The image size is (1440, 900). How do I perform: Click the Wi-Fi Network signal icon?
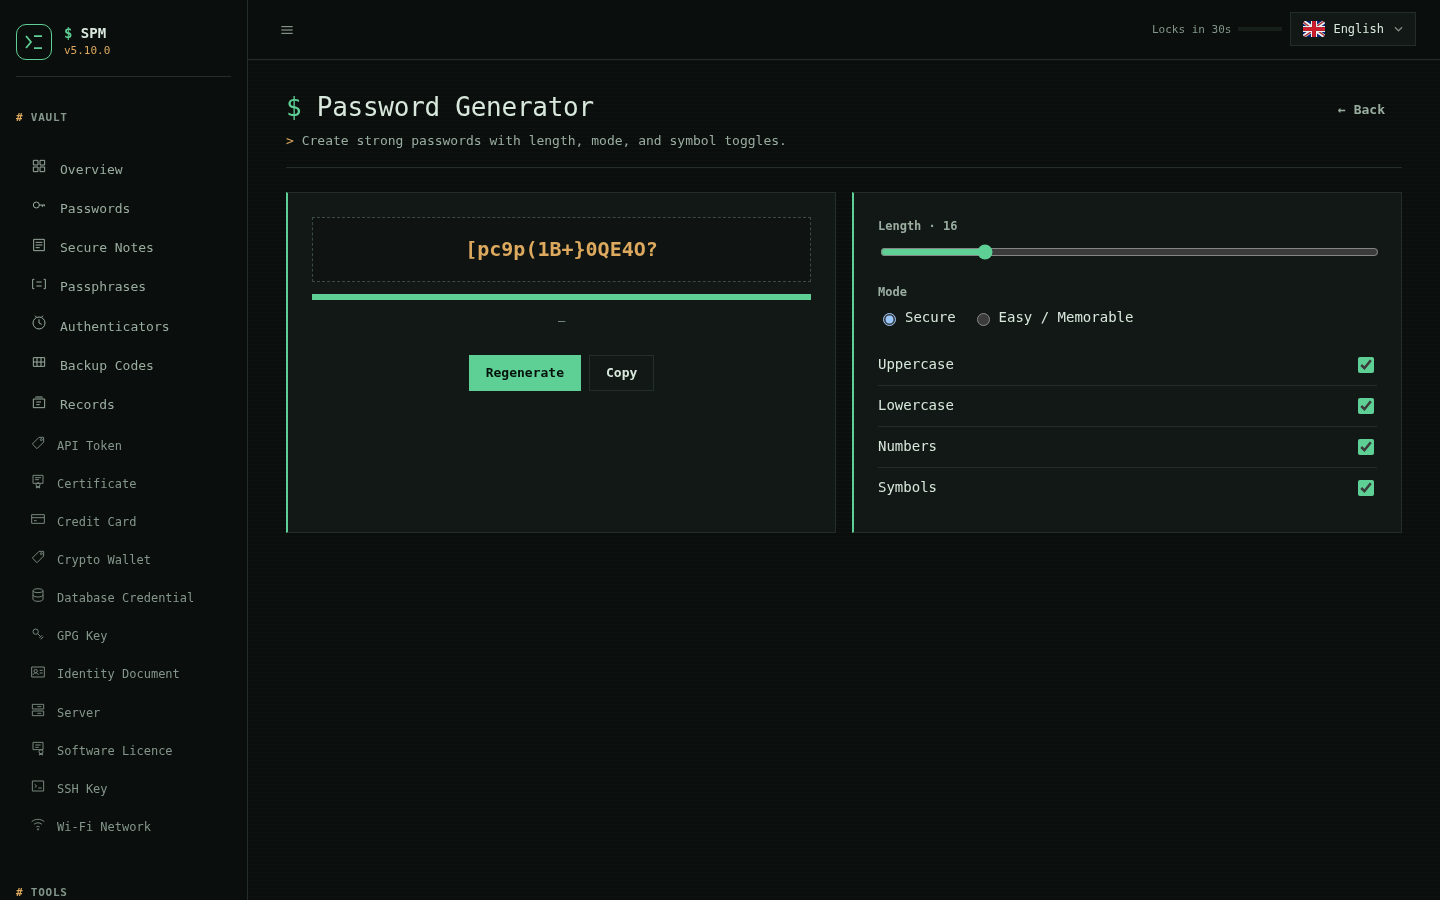tap(38, 824)
